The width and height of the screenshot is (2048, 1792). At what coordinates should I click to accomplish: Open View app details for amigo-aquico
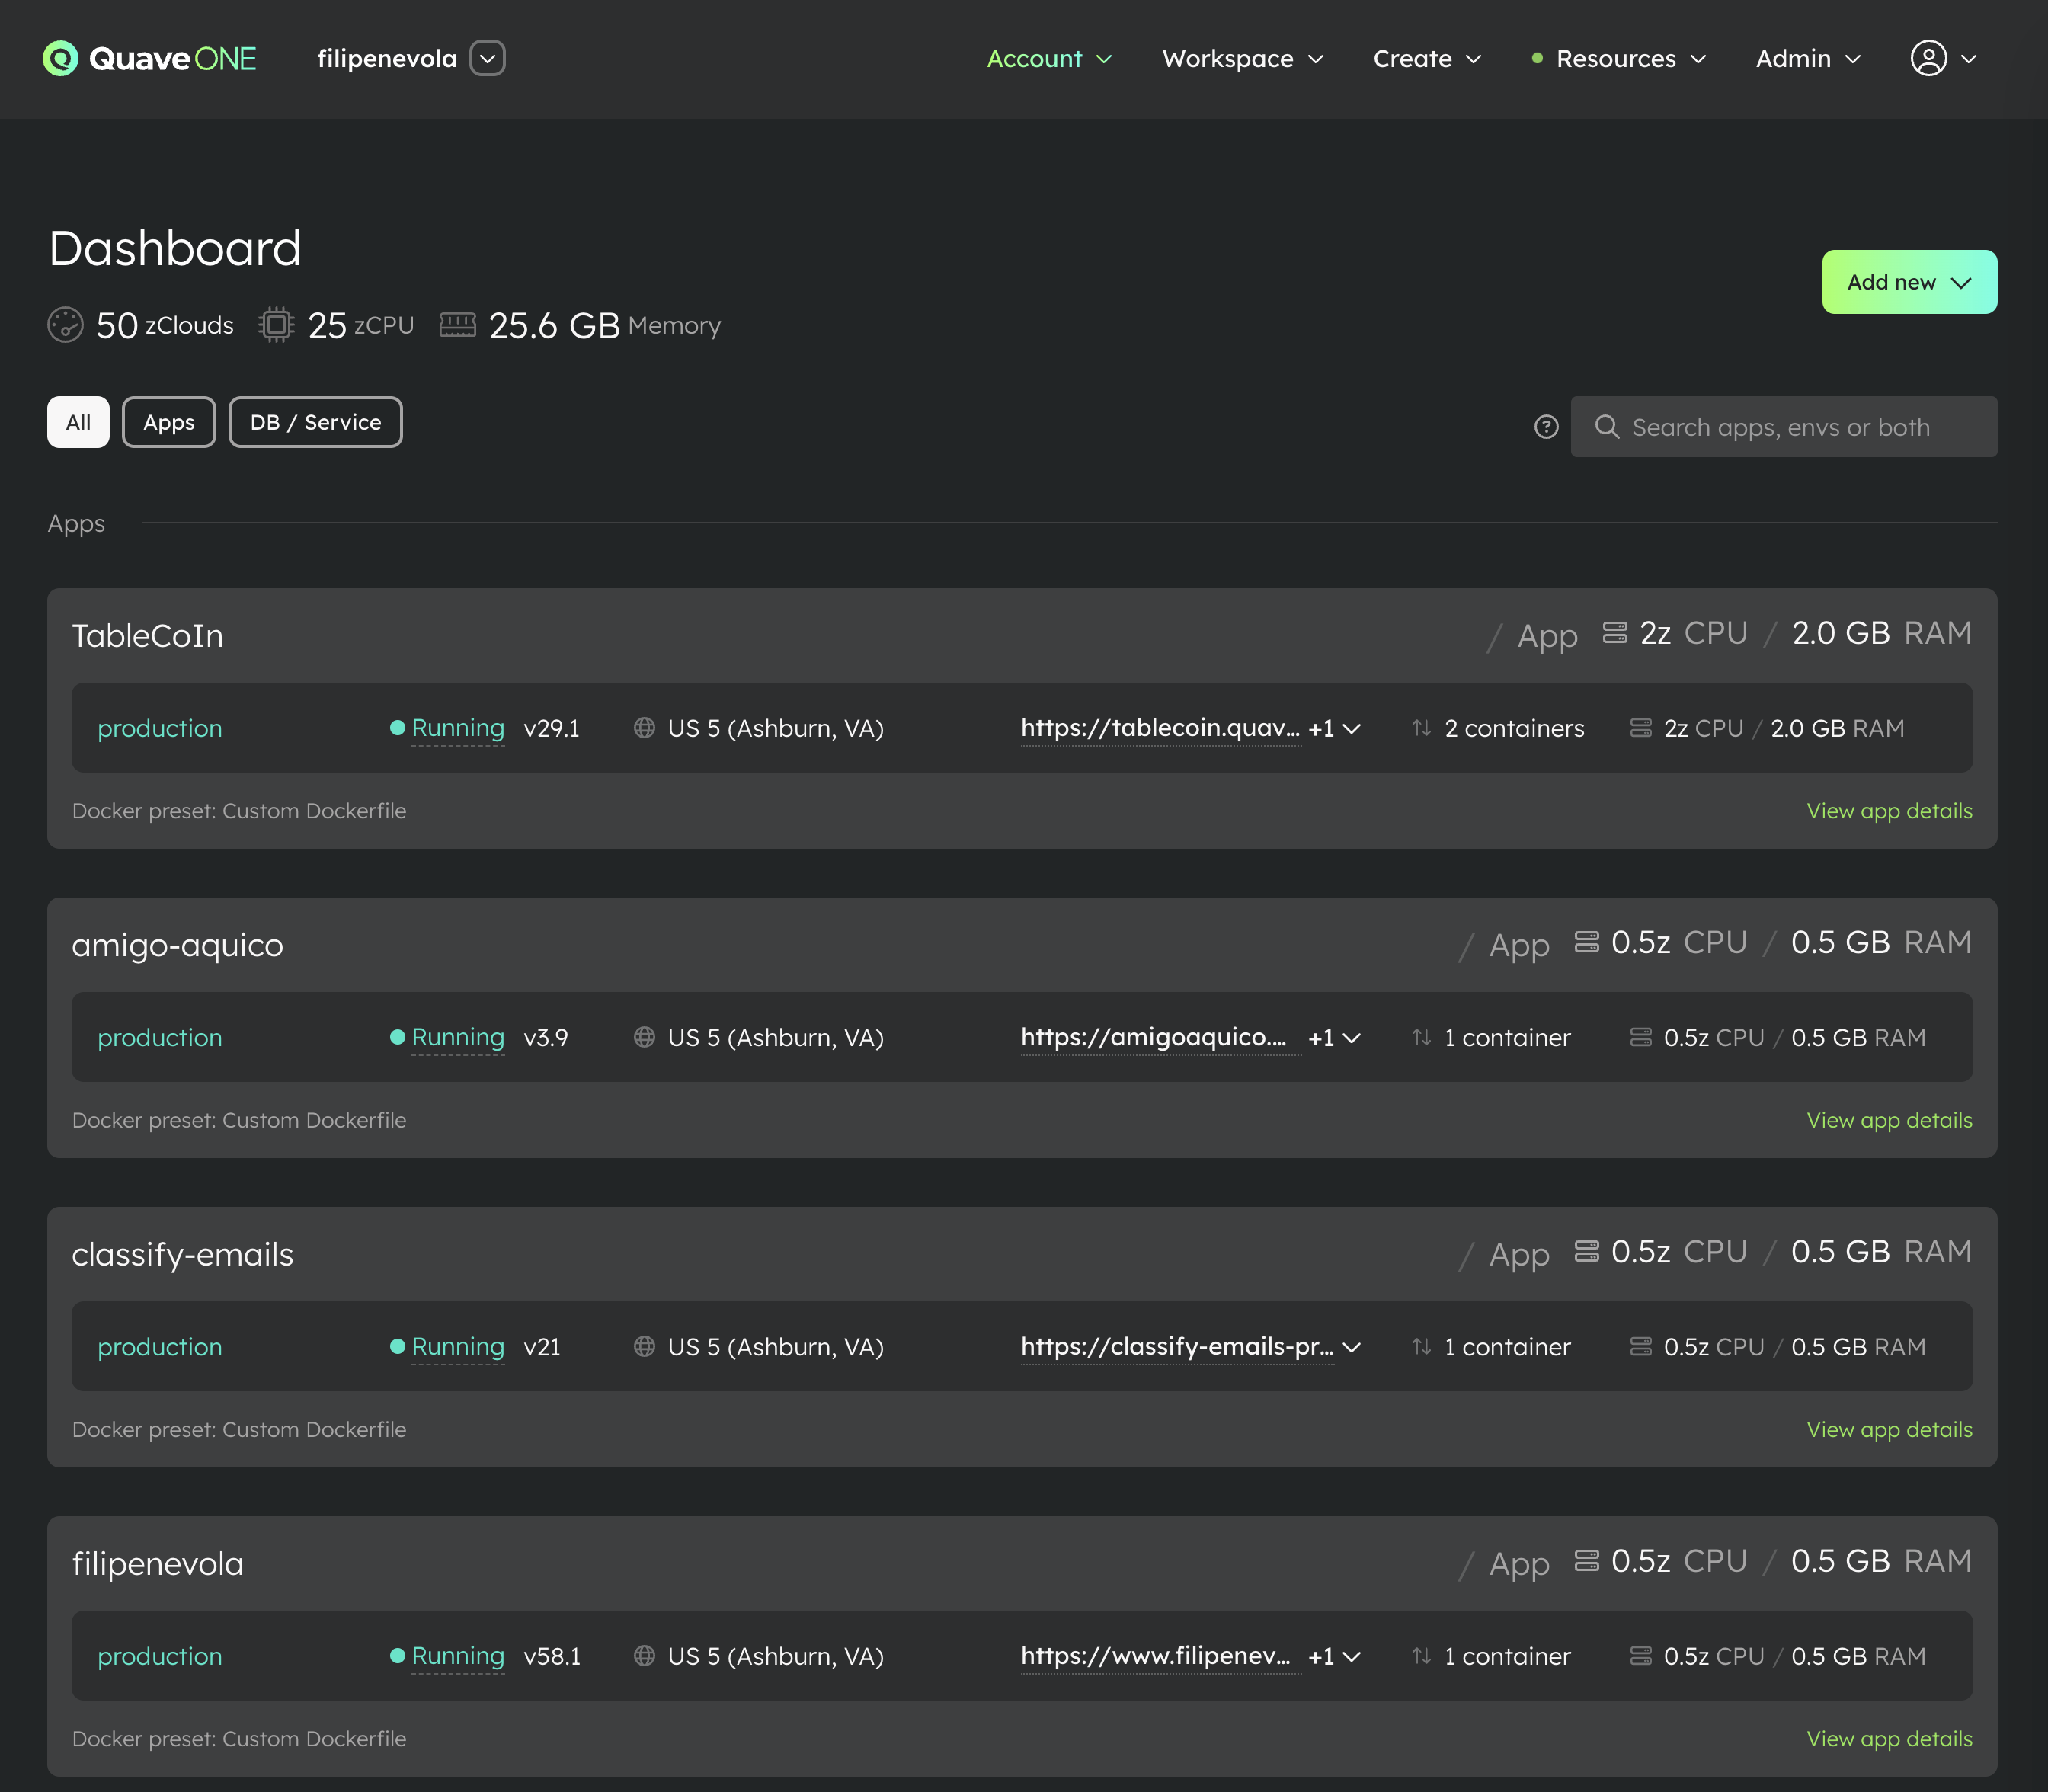(x=1889, y=1120)
